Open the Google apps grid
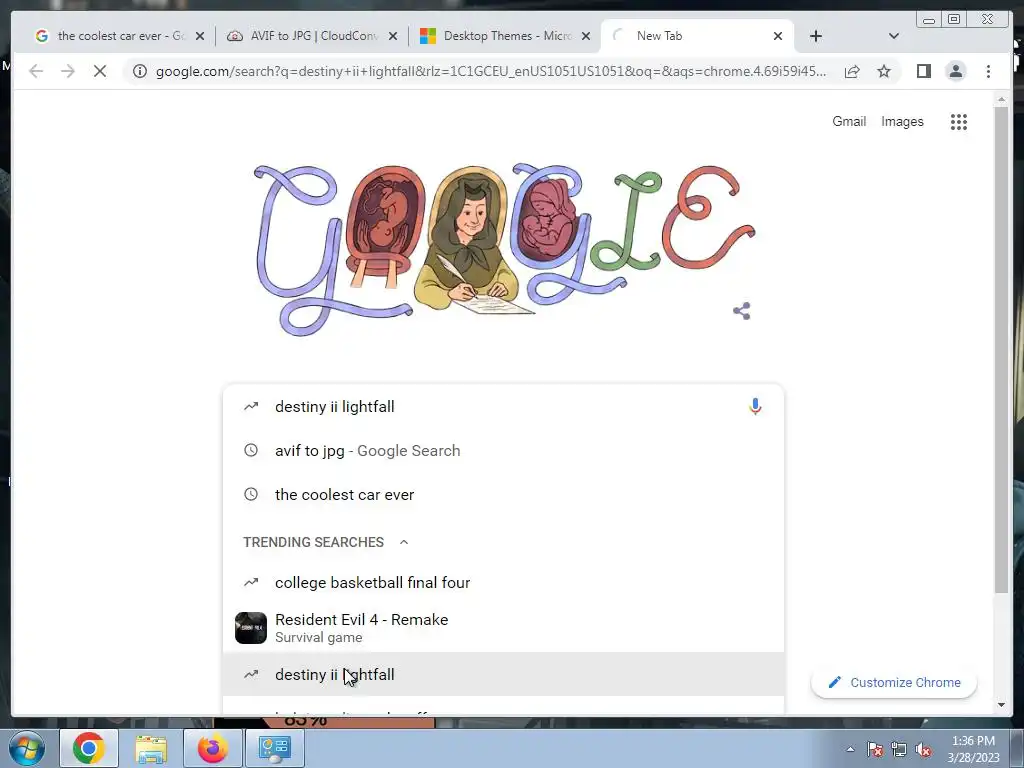 click(958, 121)
